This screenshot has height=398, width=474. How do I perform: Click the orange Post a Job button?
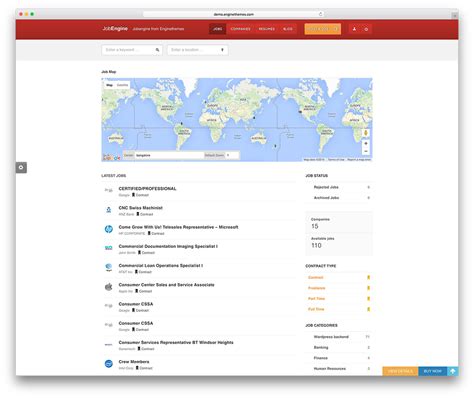point(322,29)
